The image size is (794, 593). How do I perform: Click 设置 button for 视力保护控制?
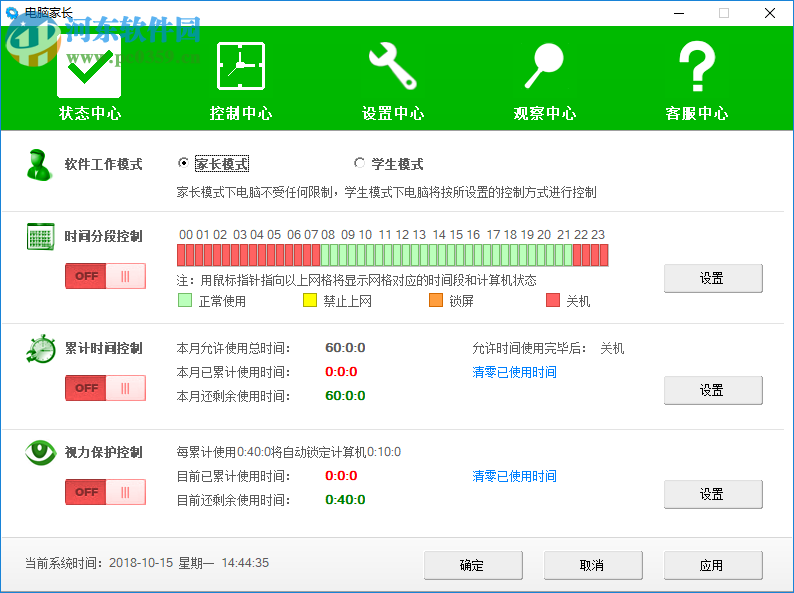click(713, 494)
